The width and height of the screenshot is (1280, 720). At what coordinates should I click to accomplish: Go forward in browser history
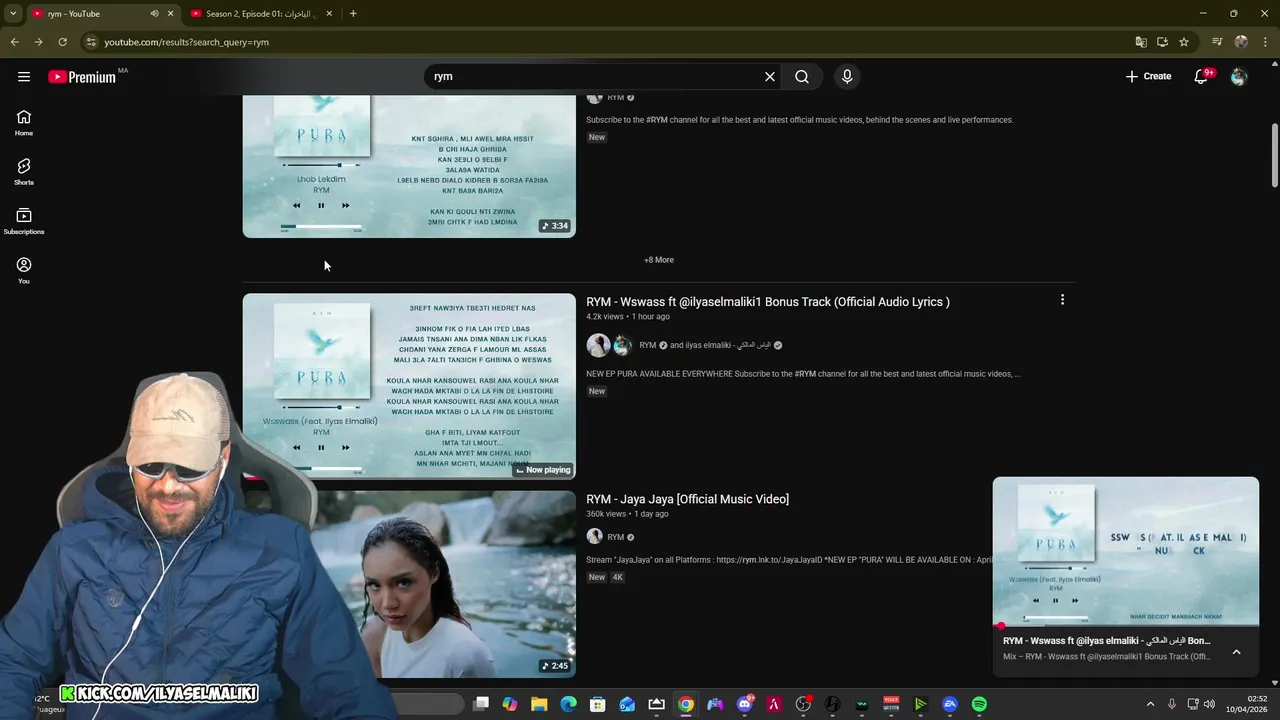click(x=38, y=42)
